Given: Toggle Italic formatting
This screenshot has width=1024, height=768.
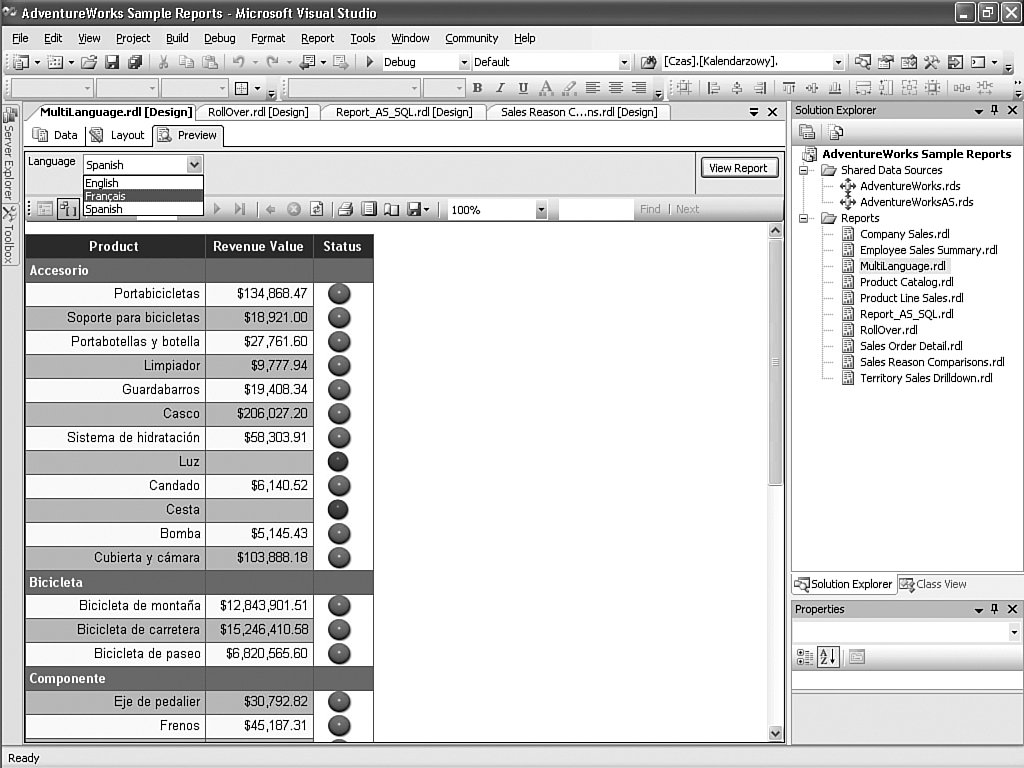Looking at the screenshot, I should pos(500,88).
